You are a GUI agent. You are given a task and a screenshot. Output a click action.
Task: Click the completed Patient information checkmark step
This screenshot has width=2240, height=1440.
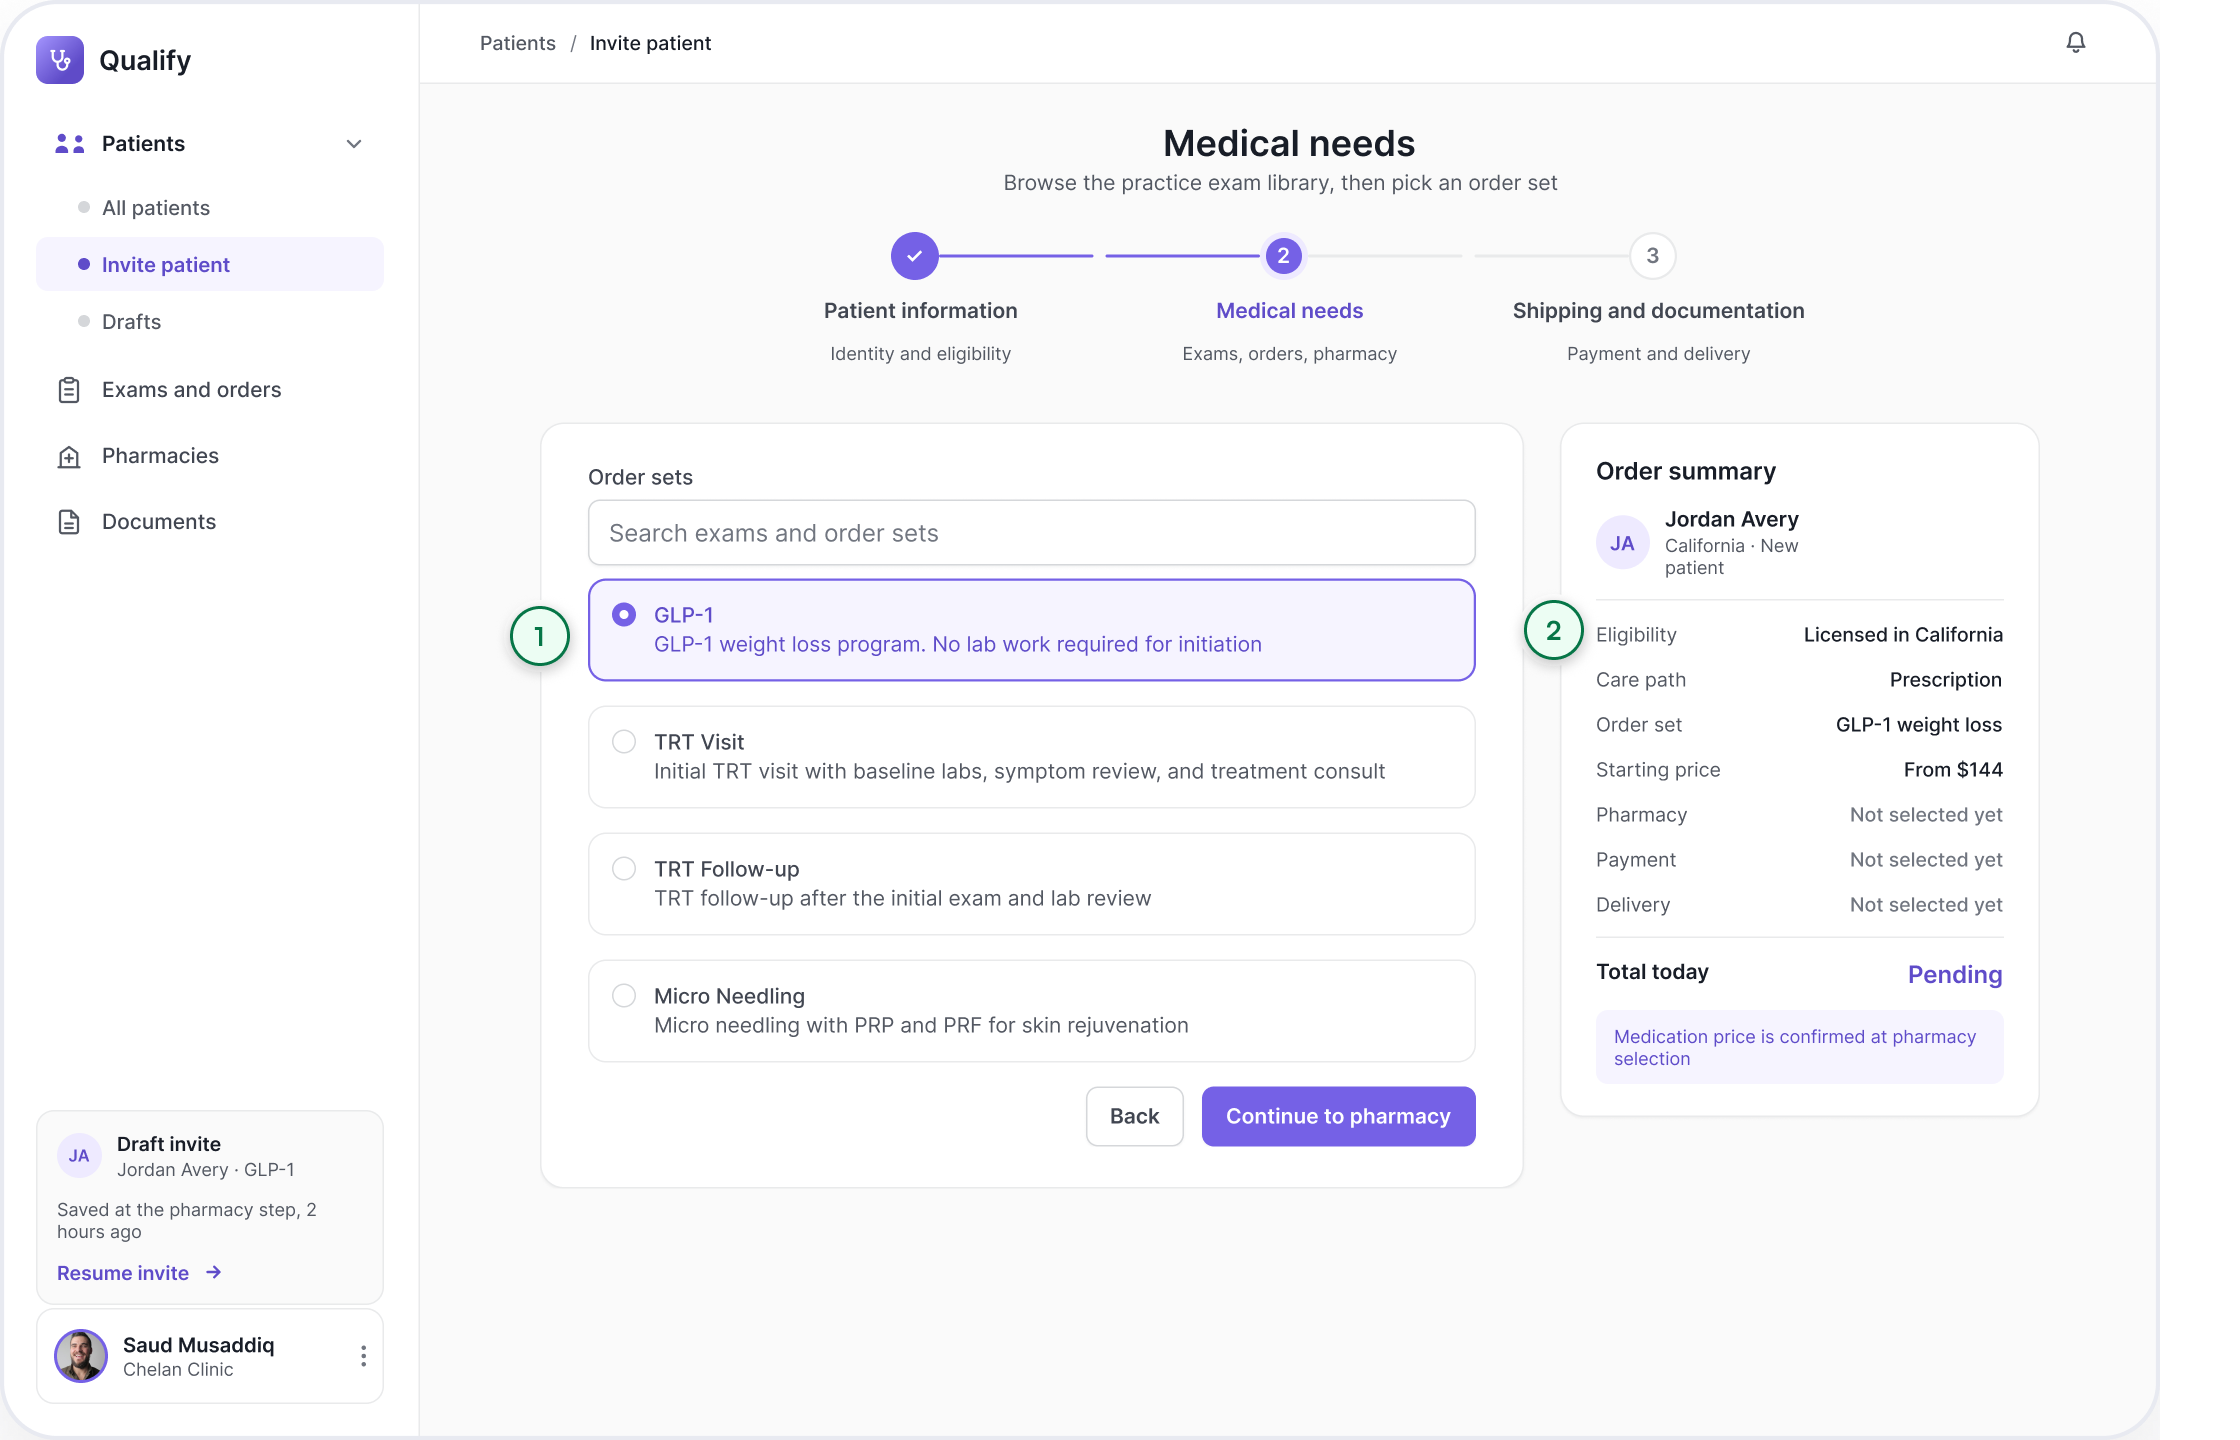(914, 256)
